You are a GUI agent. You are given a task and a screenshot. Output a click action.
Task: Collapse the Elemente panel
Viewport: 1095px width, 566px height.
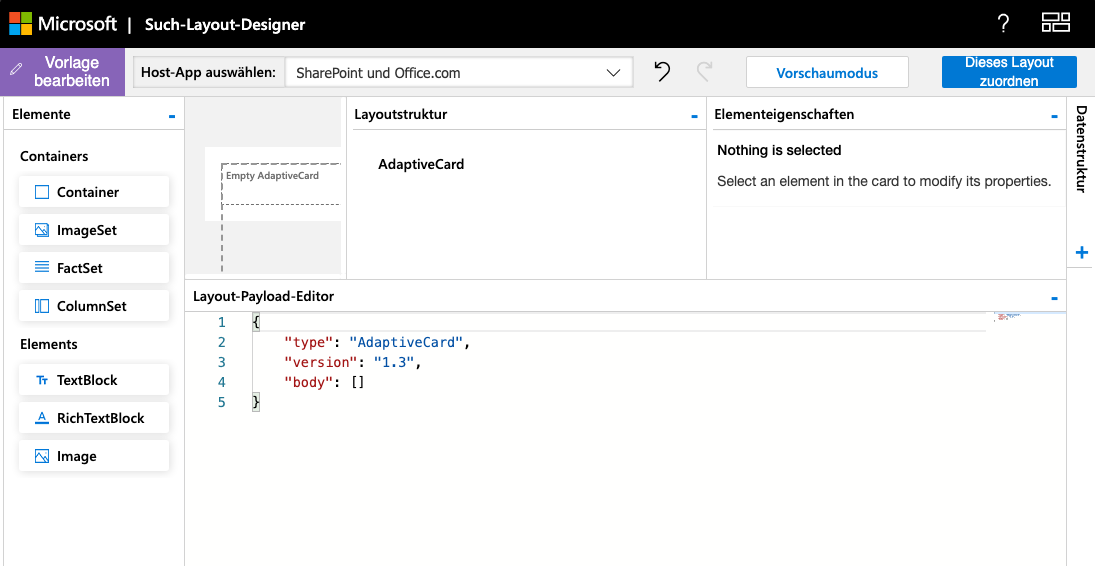point(172,116)
